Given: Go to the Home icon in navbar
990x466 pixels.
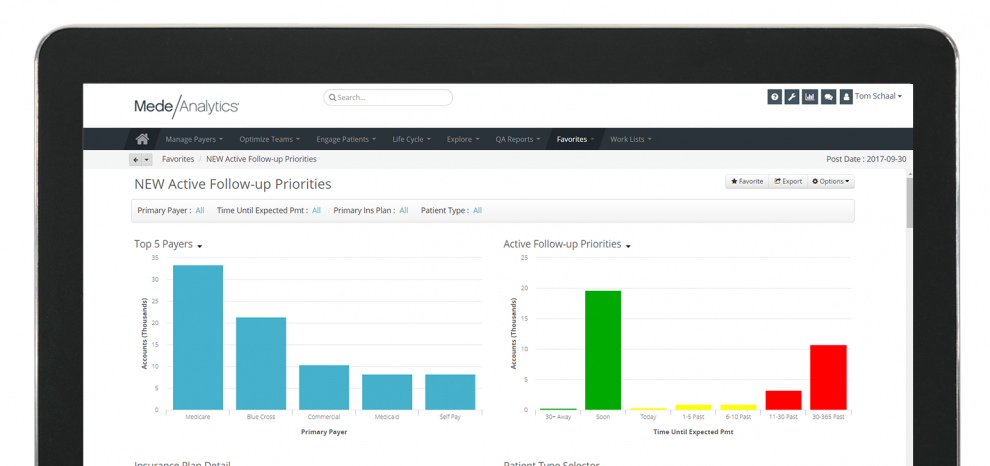Looking at the screenshot, I should (142, 139).
